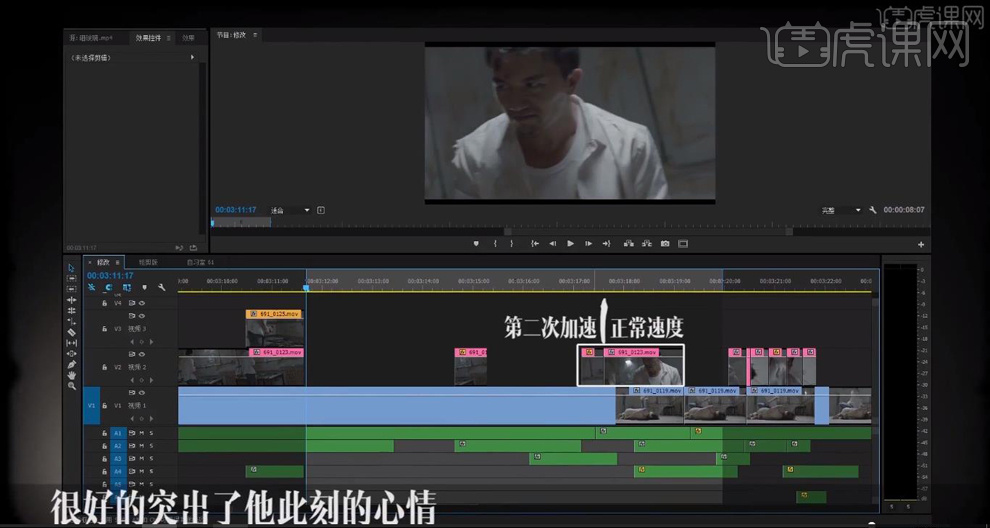Toggle lock on track V3
This screenshot has height=528, width=990.
pyautogui.click(x=105, y=329)
